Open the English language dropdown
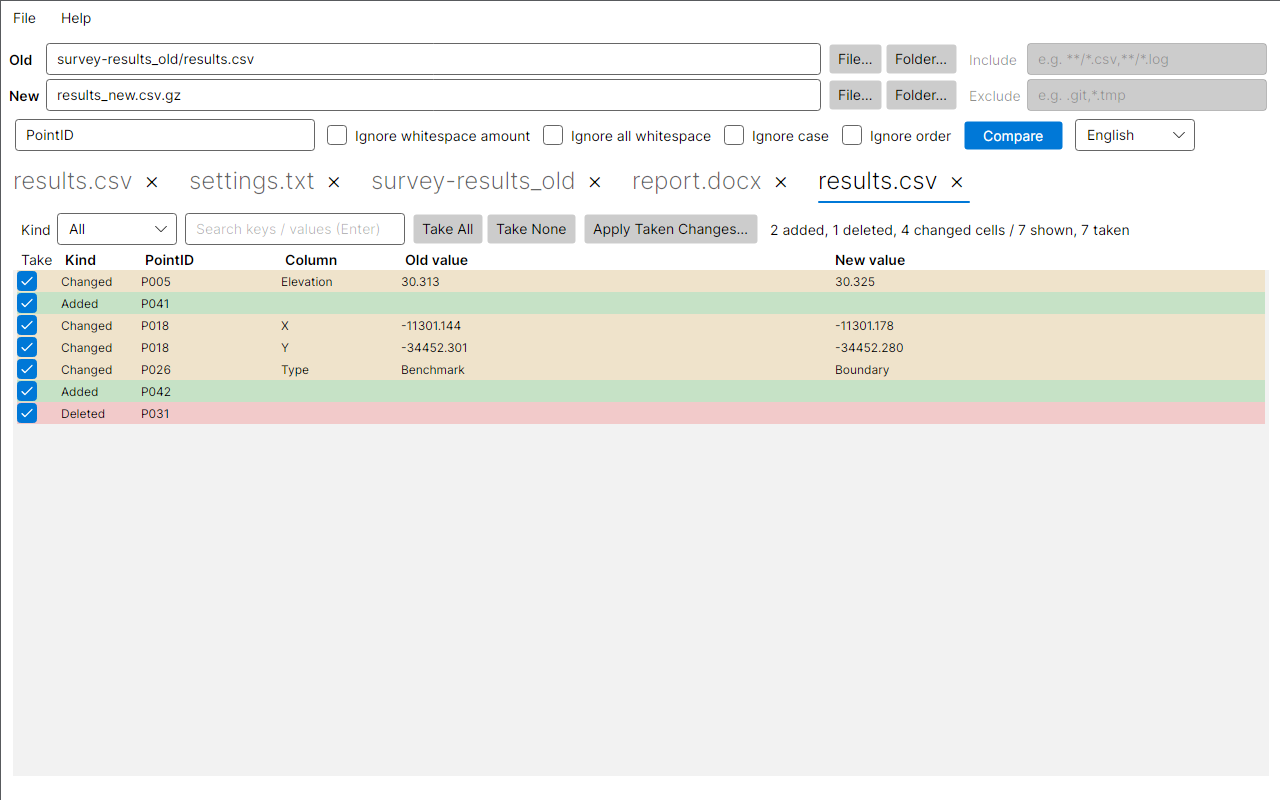 (x=1134, y=135)
